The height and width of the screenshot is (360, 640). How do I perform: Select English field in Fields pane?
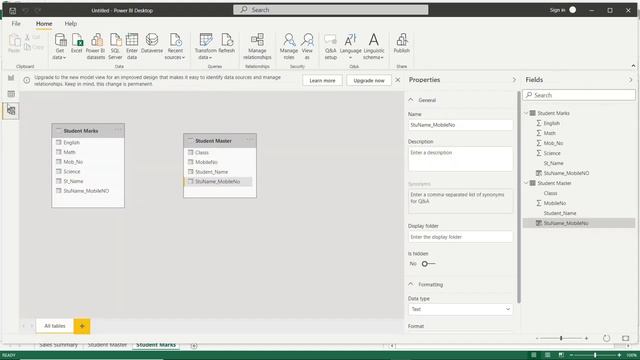tap(551, 123)
